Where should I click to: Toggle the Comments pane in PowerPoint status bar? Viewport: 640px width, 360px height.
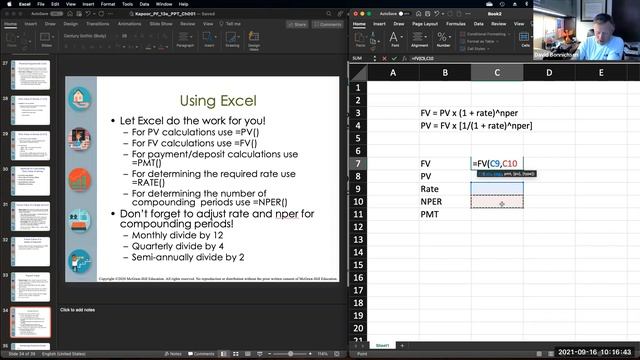pyautogui.click(x=201, y=354)
